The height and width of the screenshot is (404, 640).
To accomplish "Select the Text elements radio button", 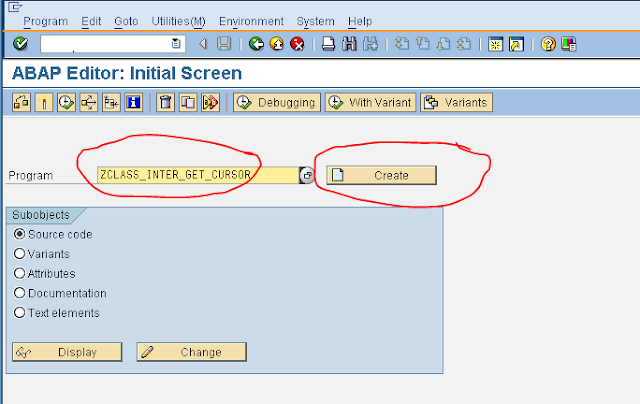I will [x=19, y=313].
